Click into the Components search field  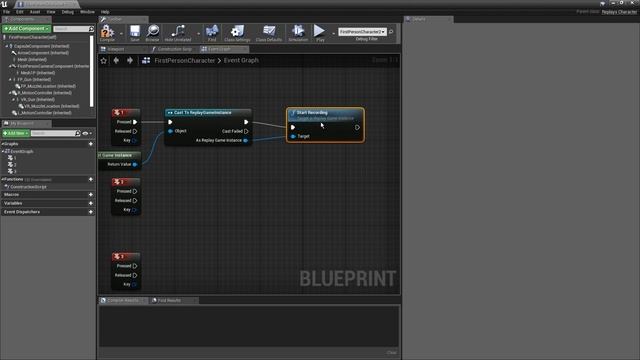[x=71, y=29]
